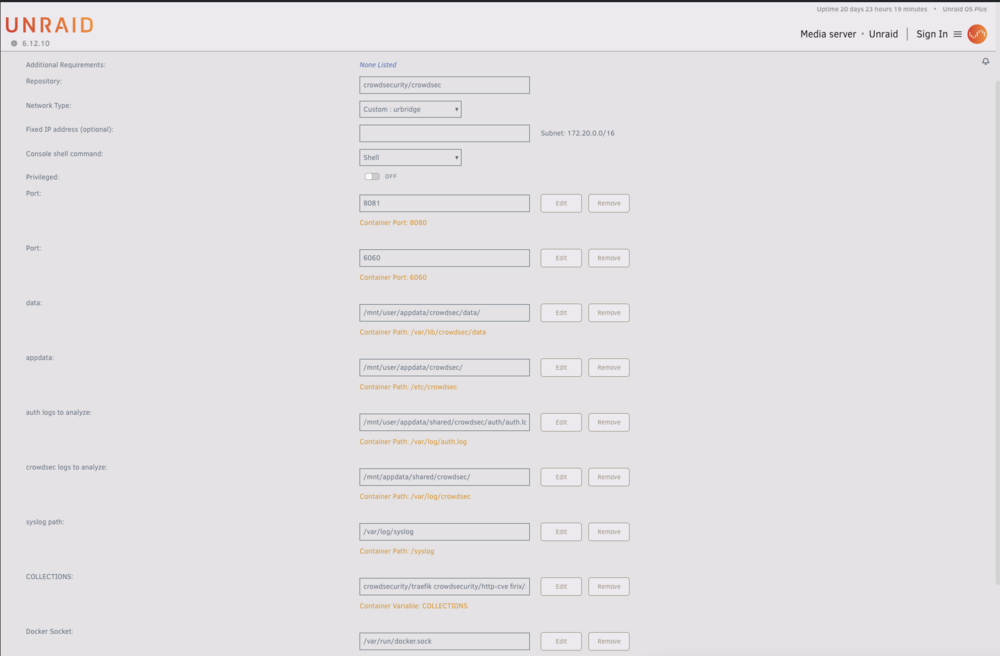The image size is (1000, 656).
Task: Open the notifications bell icon
Action: click(985, 61)
